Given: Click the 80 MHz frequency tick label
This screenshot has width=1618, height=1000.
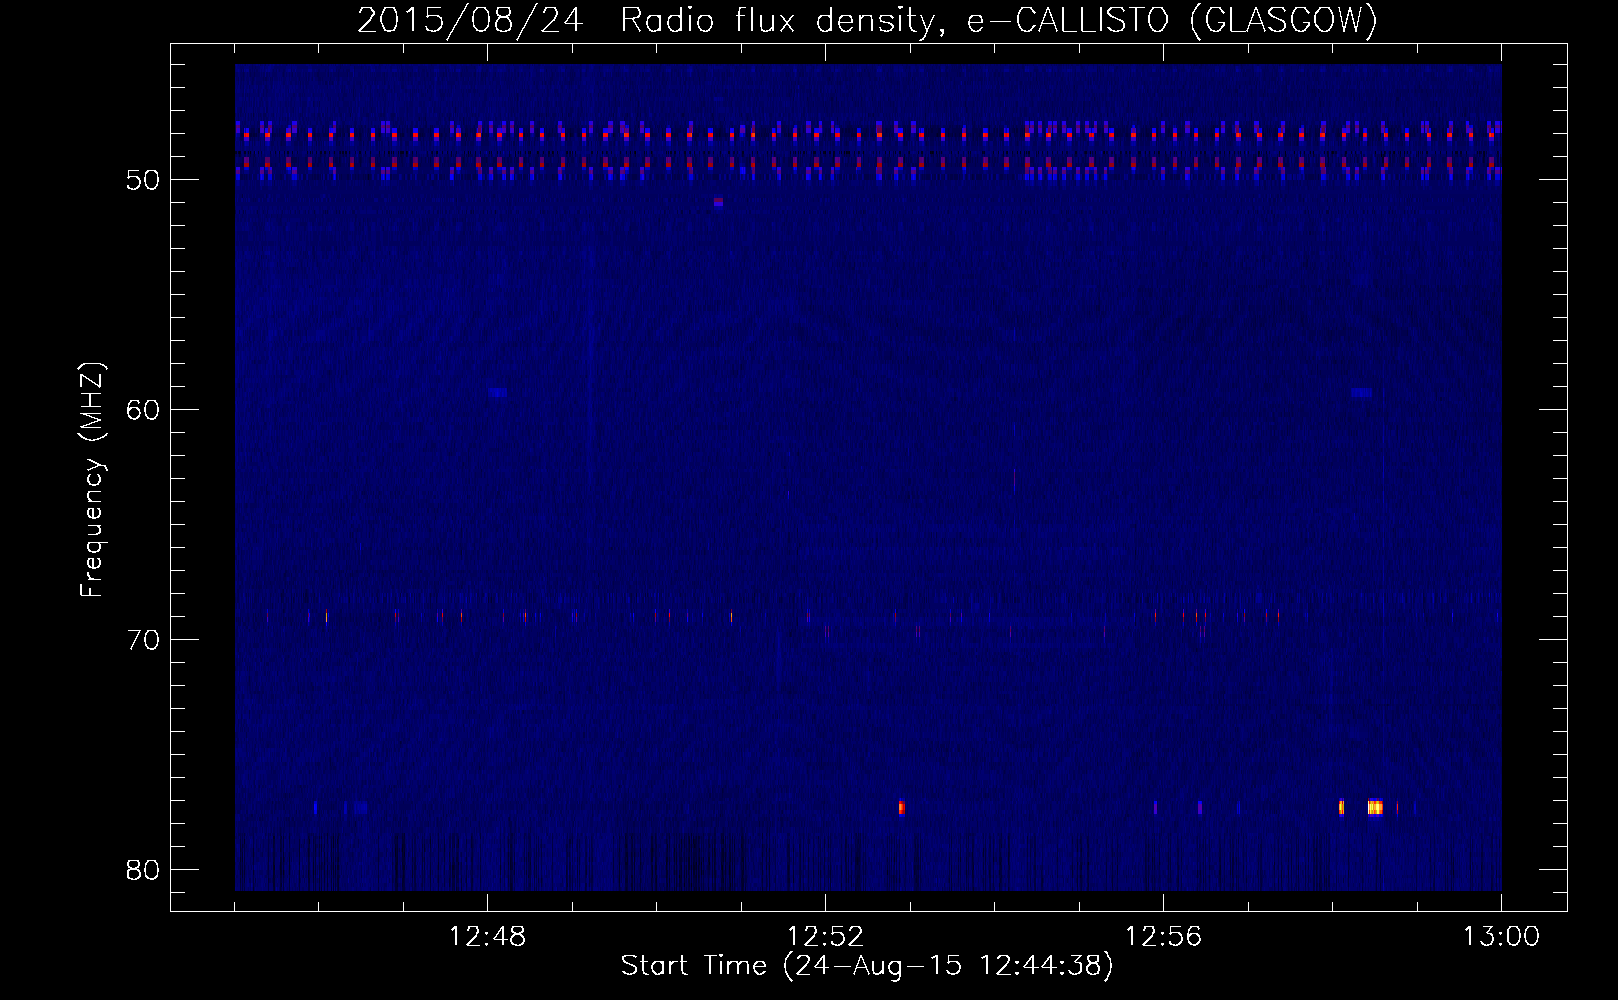Looking at the screenshot, I should (x=144, y=870).
